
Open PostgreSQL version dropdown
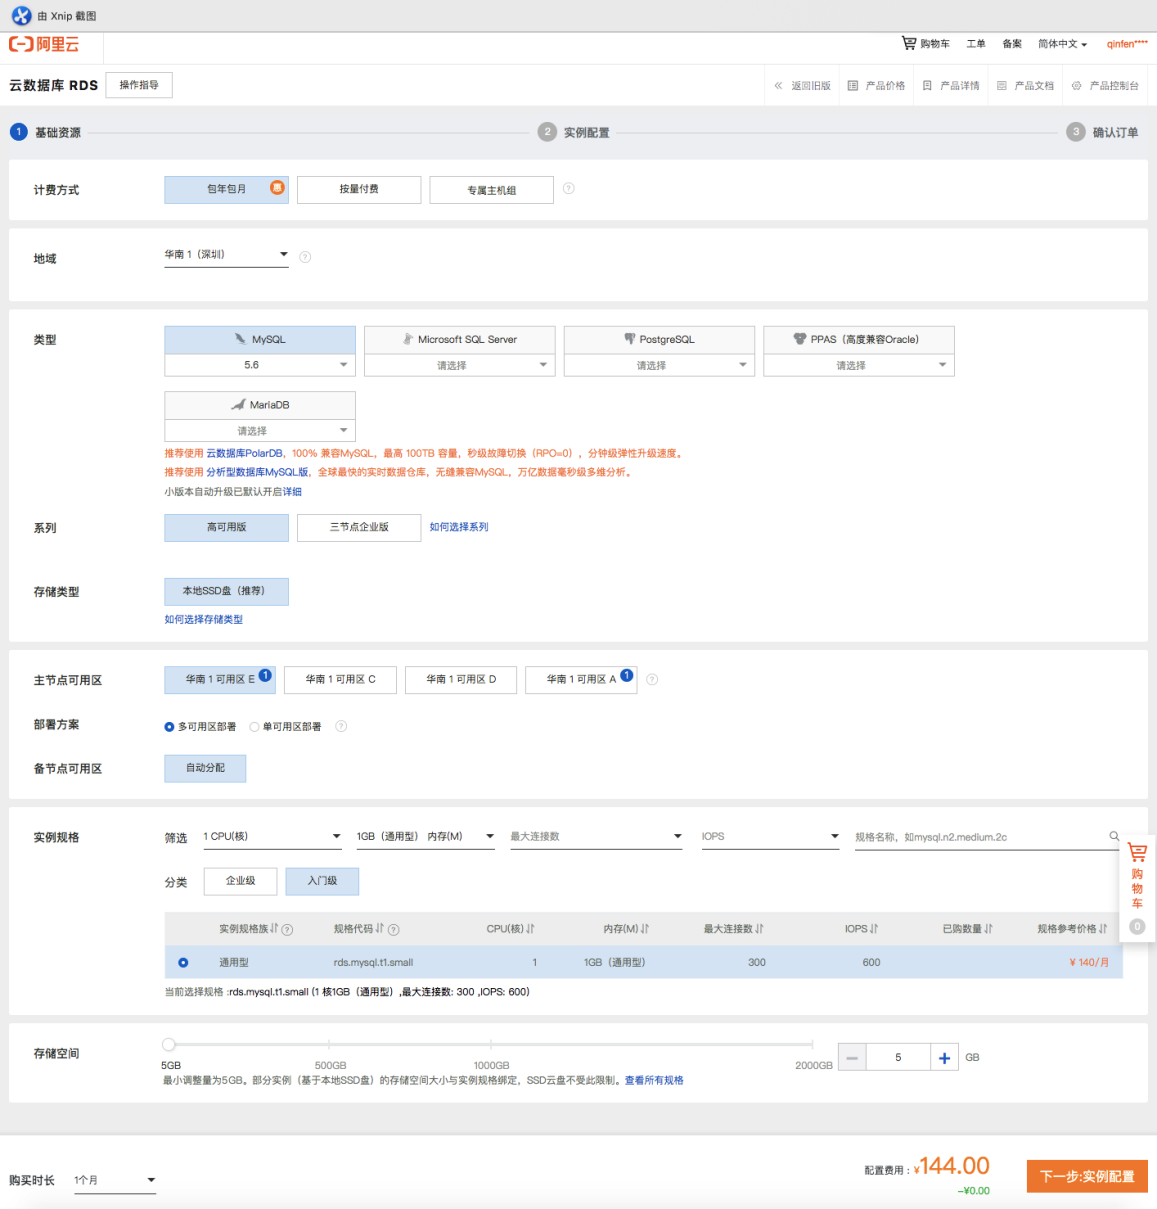tap(660, 365)
